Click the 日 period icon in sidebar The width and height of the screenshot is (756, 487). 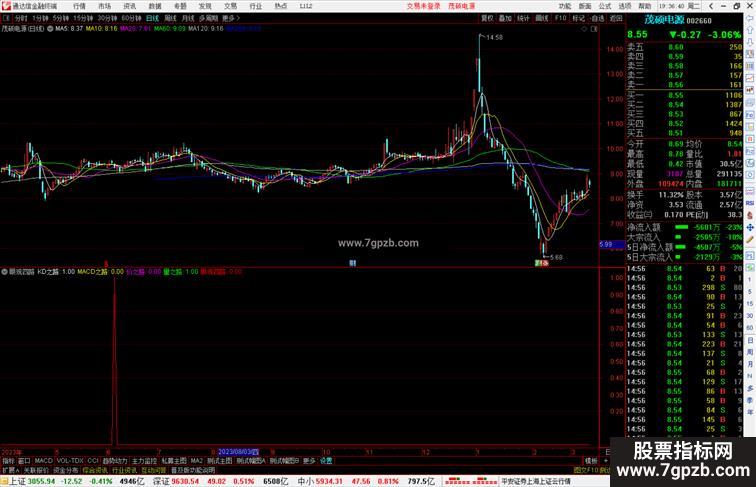750,340
